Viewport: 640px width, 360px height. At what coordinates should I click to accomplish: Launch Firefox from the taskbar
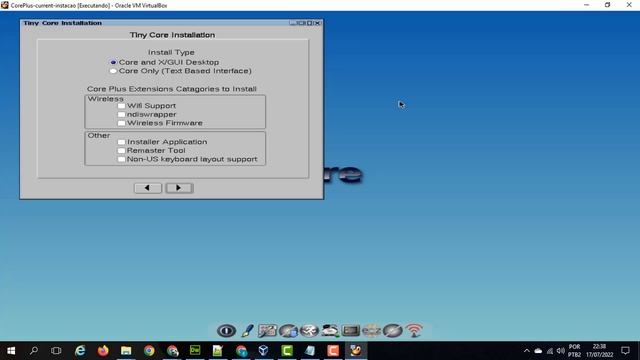click(103, 351)
